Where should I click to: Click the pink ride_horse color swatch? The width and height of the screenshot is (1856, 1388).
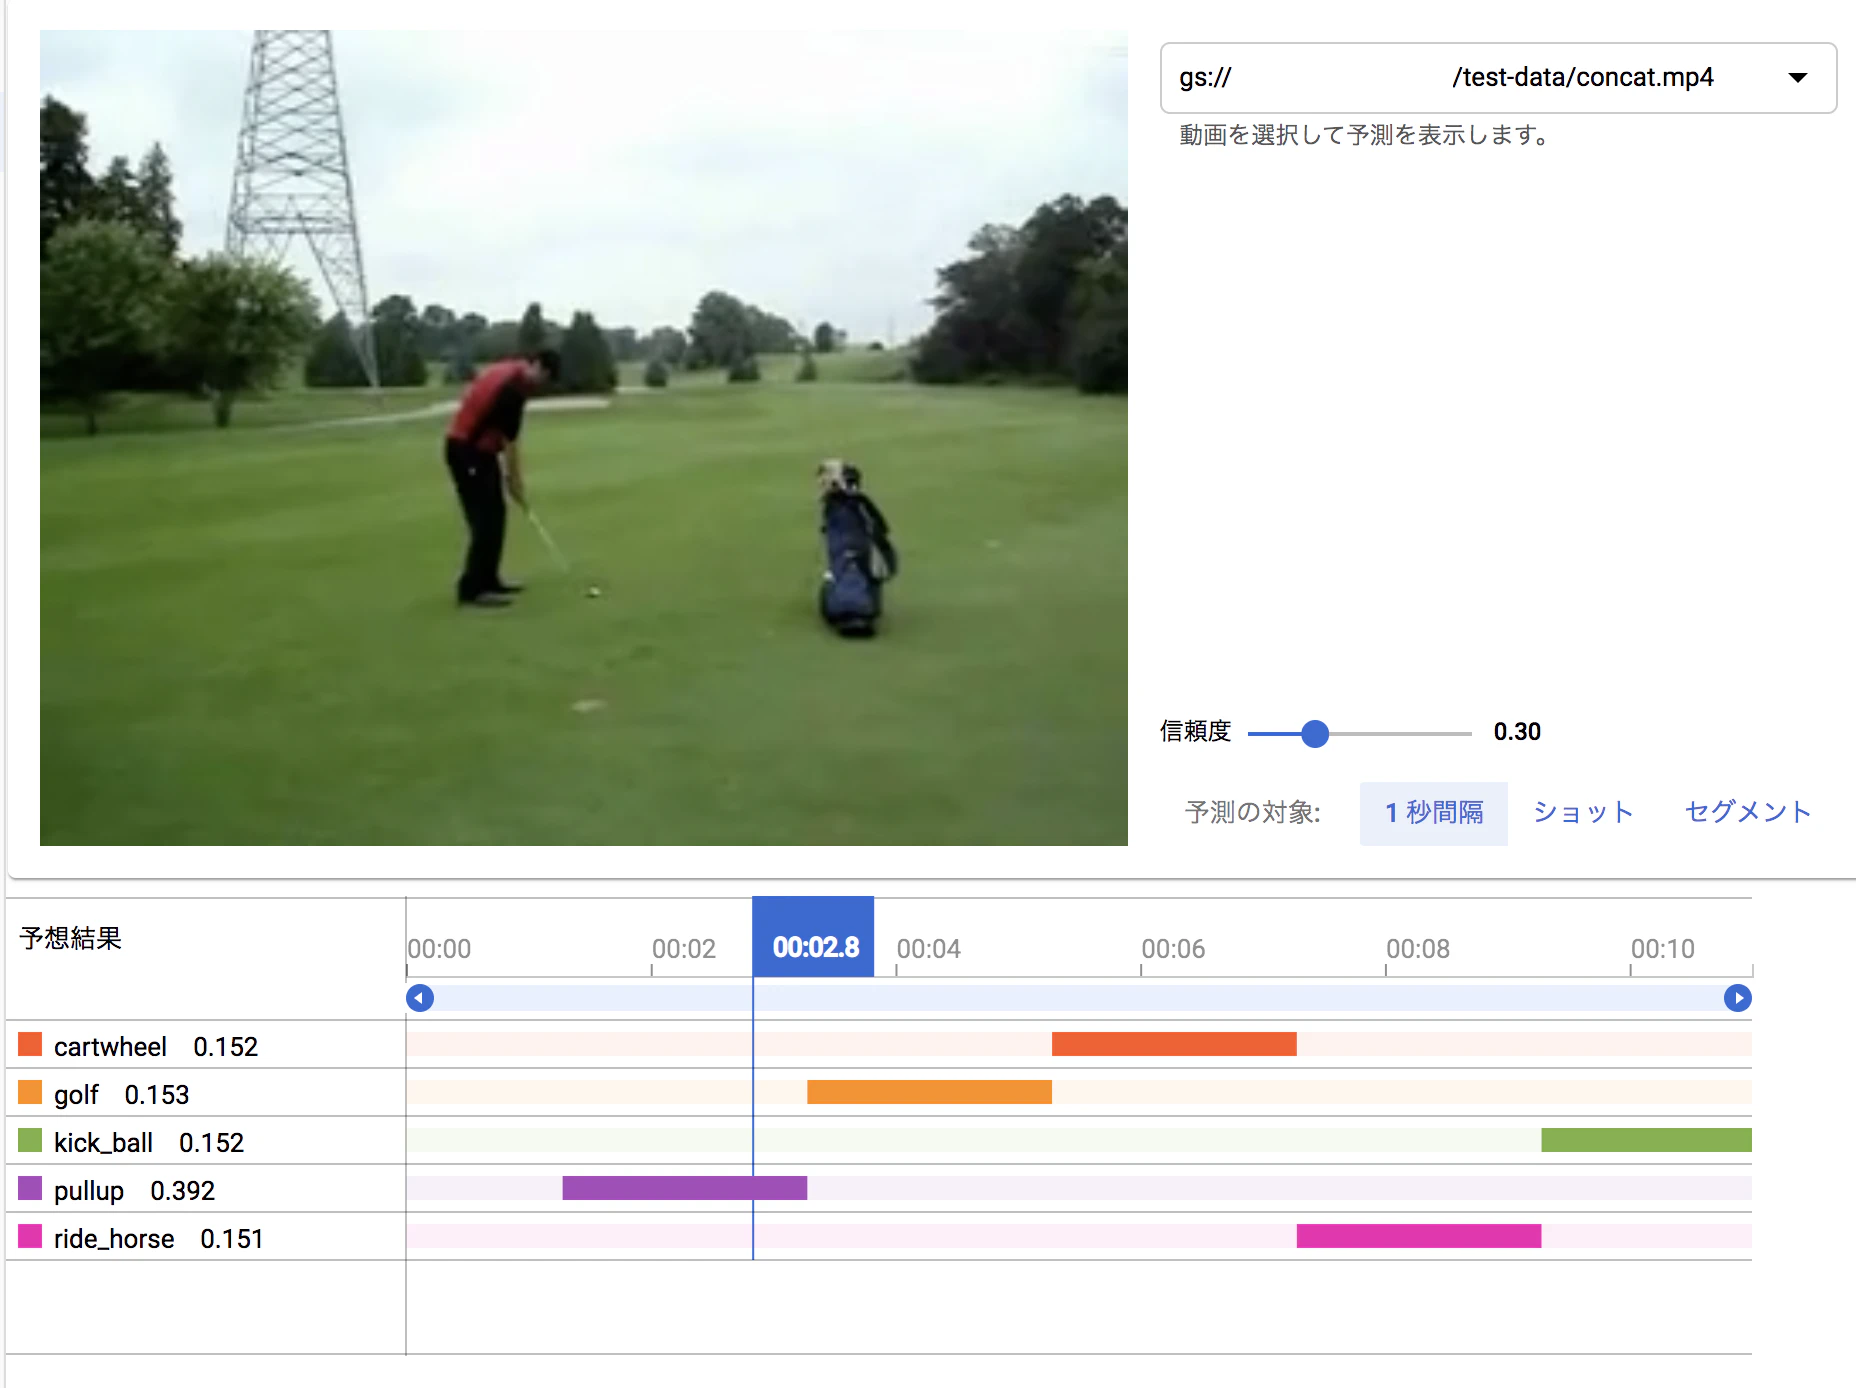point(30,1237)
